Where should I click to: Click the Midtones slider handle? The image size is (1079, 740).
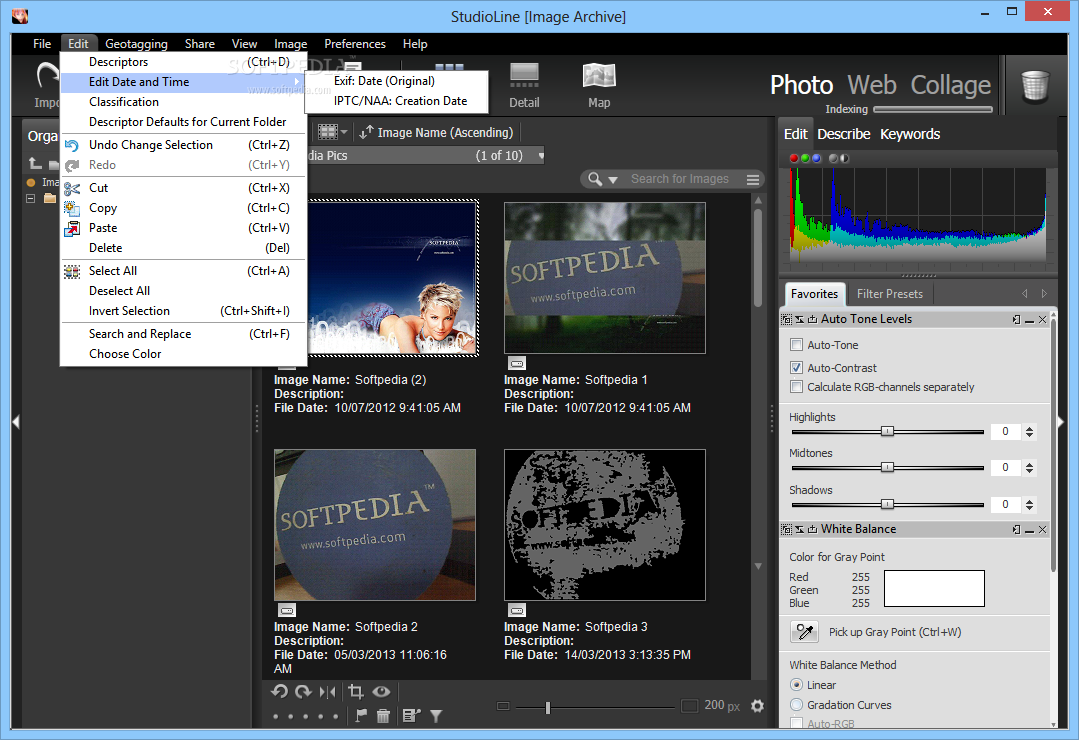tap(888, 467)
